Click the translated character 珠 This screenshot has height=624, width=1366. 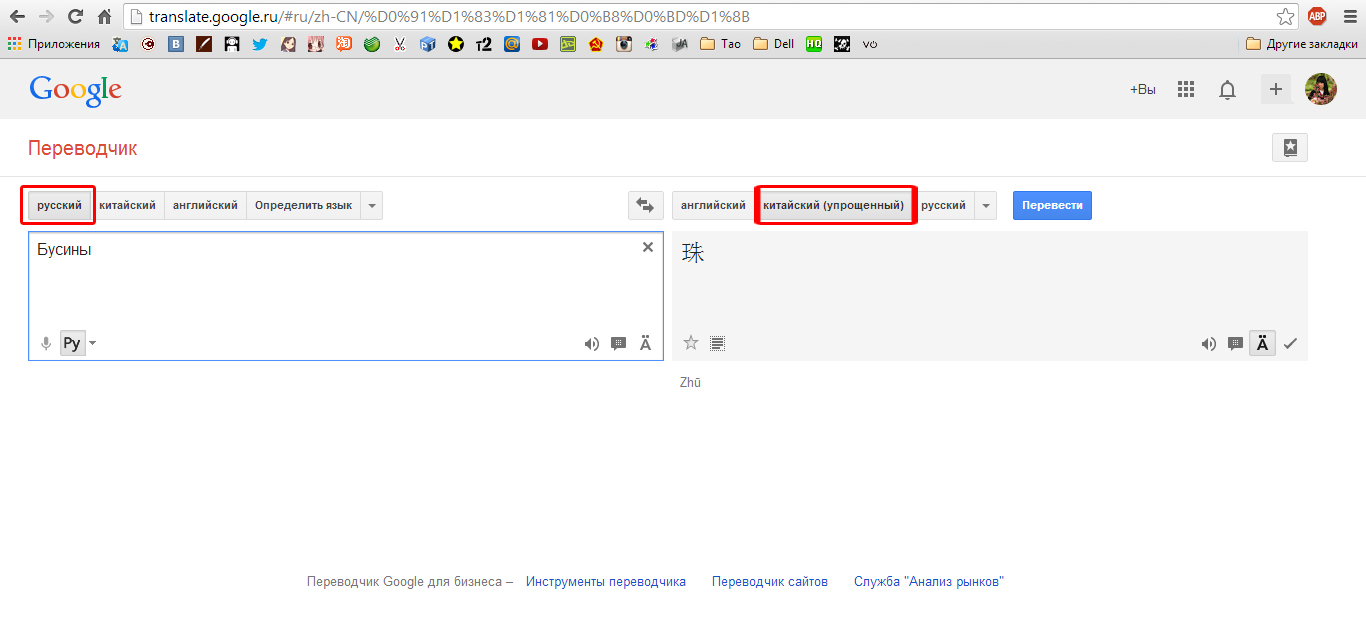tap(693, 253)
